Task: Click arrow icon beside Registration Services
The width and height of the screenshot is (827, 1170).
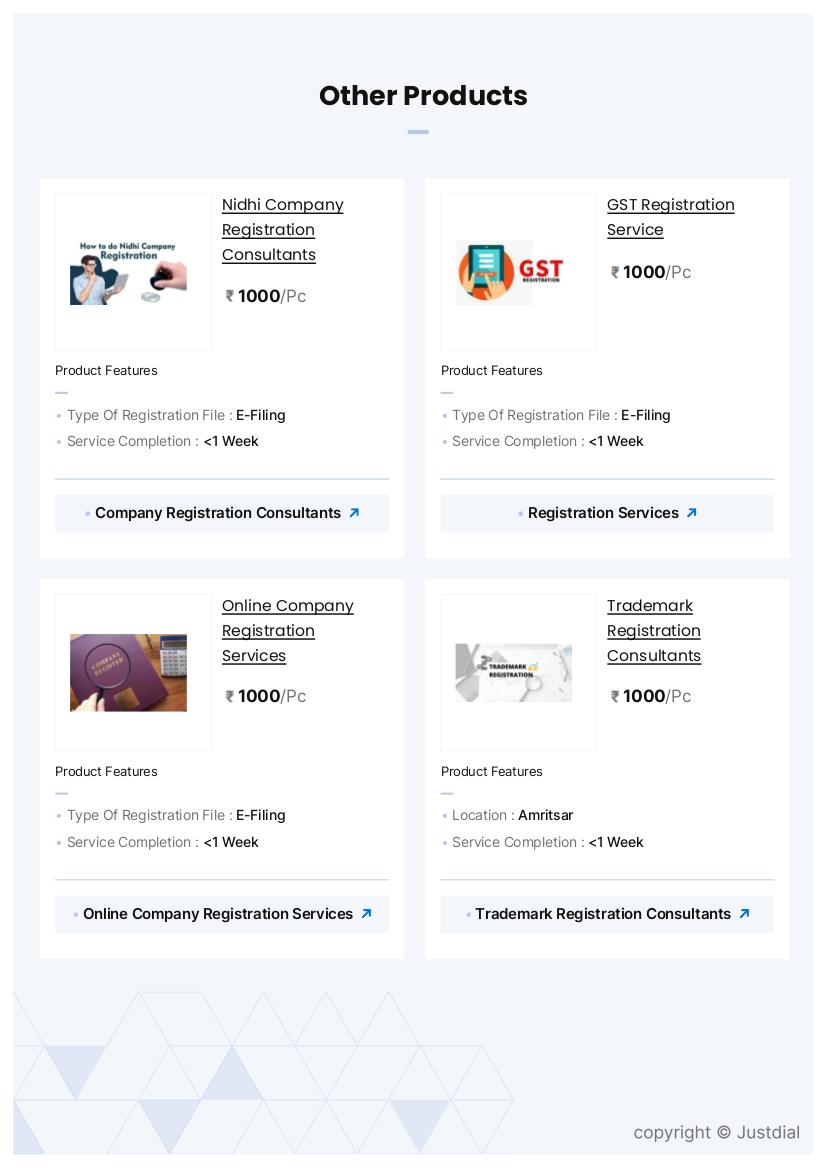Action: [x=692, y=513]
